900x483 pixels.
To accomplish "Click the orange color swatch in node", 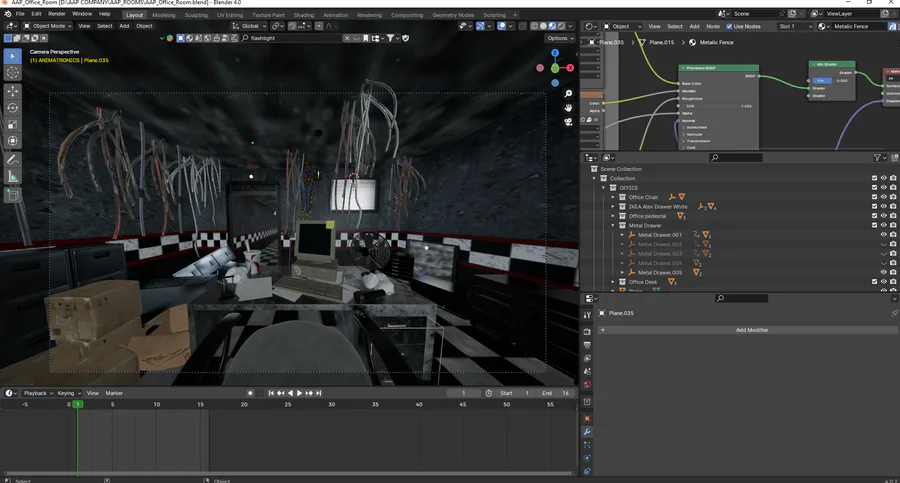I will [x=592, y=95].
